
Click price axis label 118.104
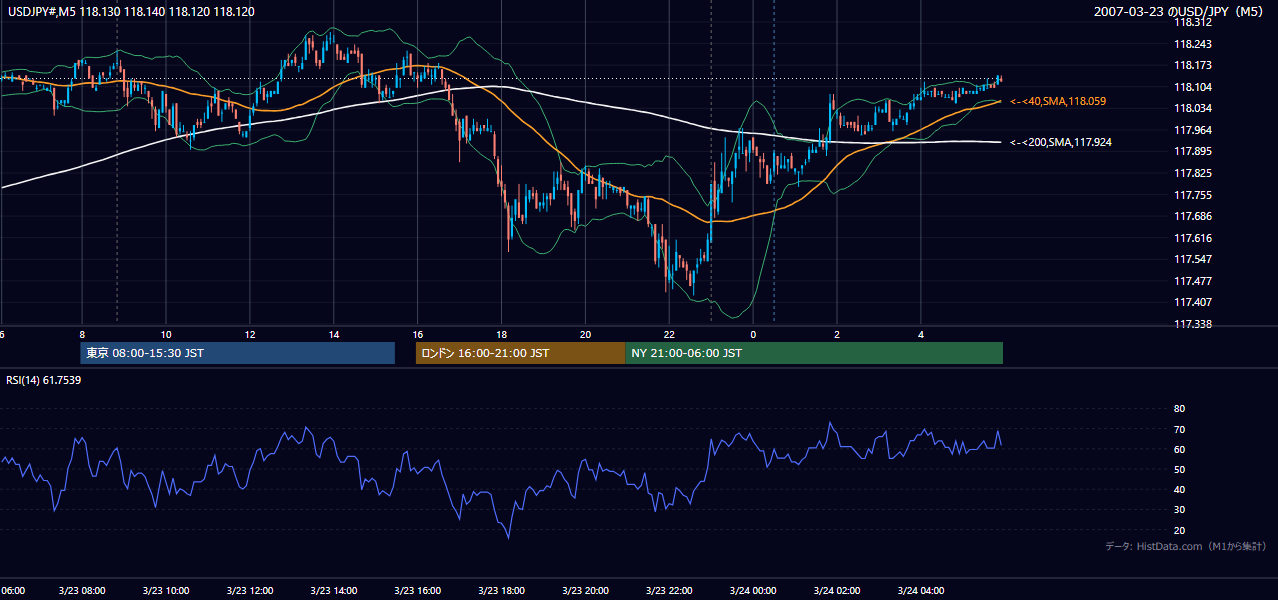coord(1192,87)
